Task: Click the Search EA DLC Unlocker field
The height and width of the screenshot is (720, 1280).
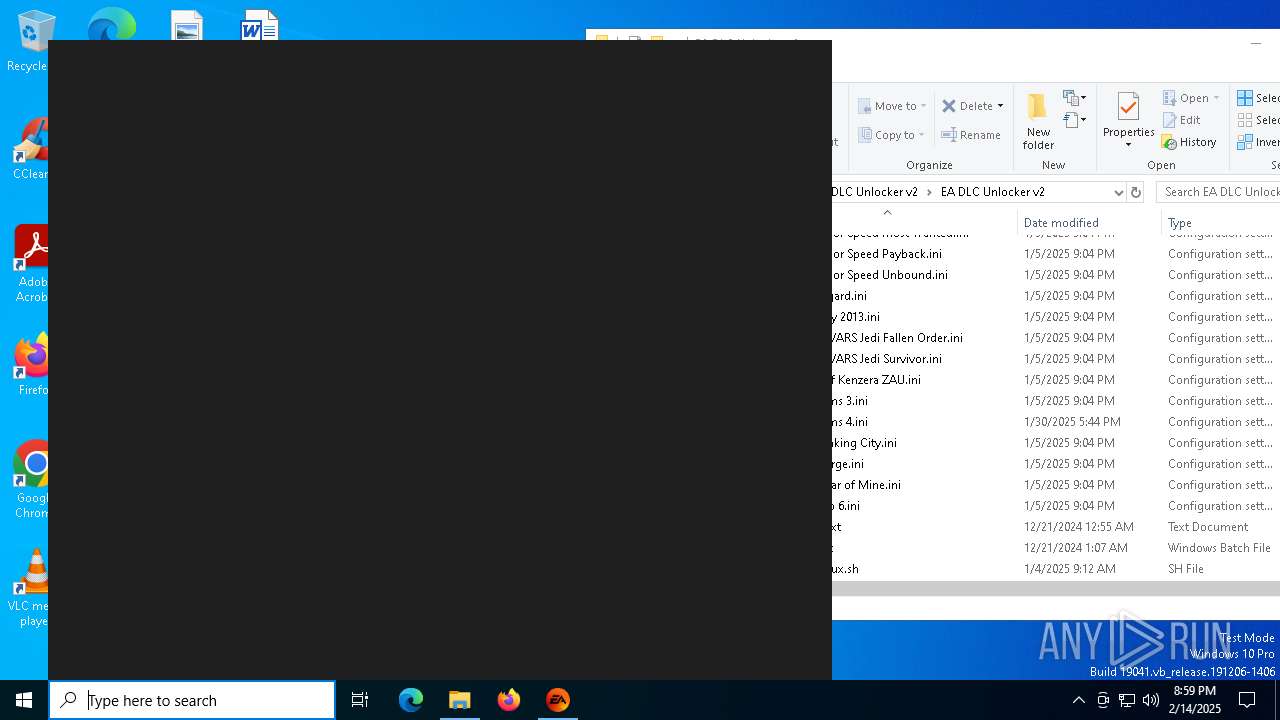Action: 1218,192
